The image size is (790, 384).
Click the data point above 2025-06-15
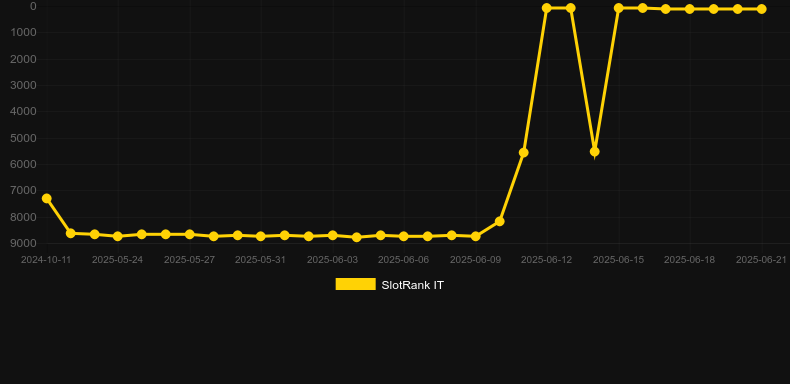pyautogui.click(x=619, y=8)
